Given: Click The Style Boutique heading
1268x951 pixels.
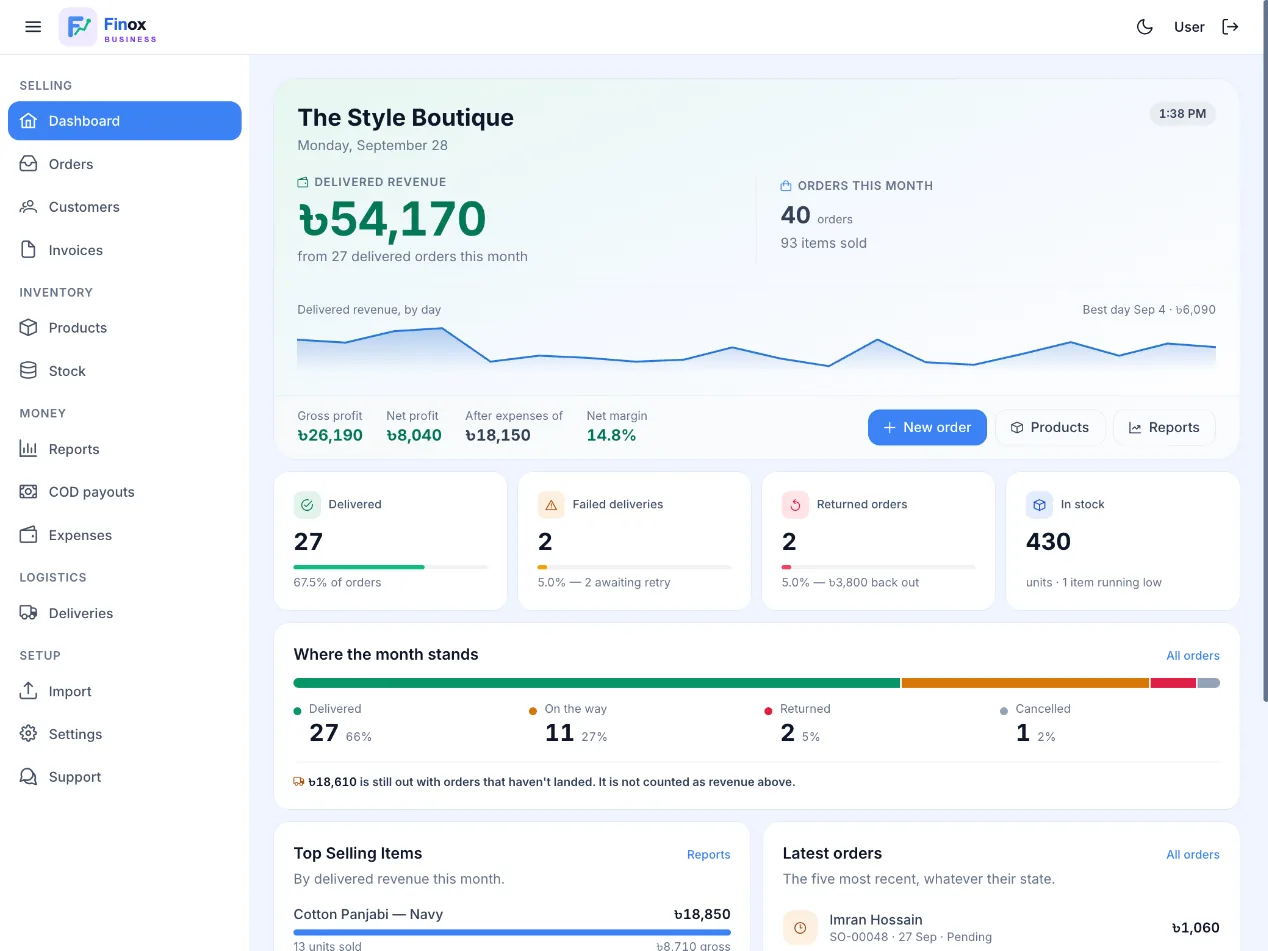Looking at the screenshot, I should coord(406,118).
